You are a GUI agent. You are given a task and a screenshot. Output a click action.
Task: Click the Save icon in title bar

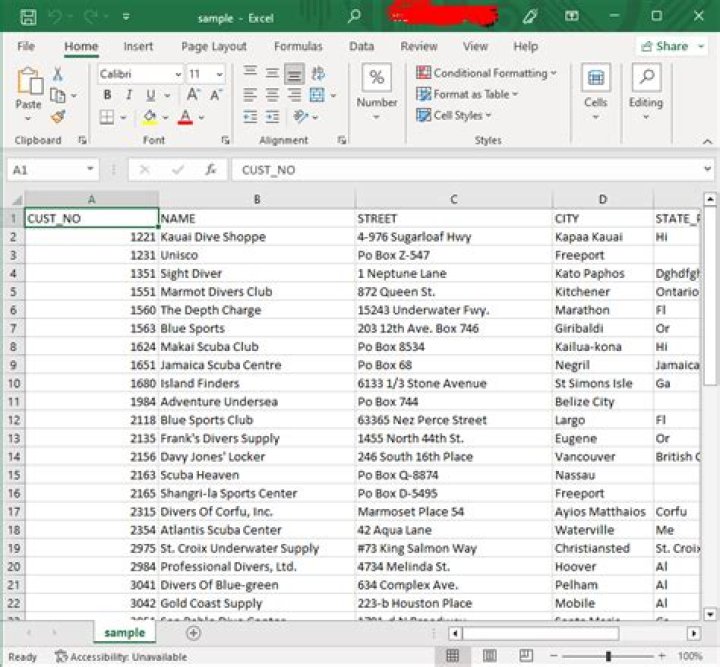tap(28, 16)
